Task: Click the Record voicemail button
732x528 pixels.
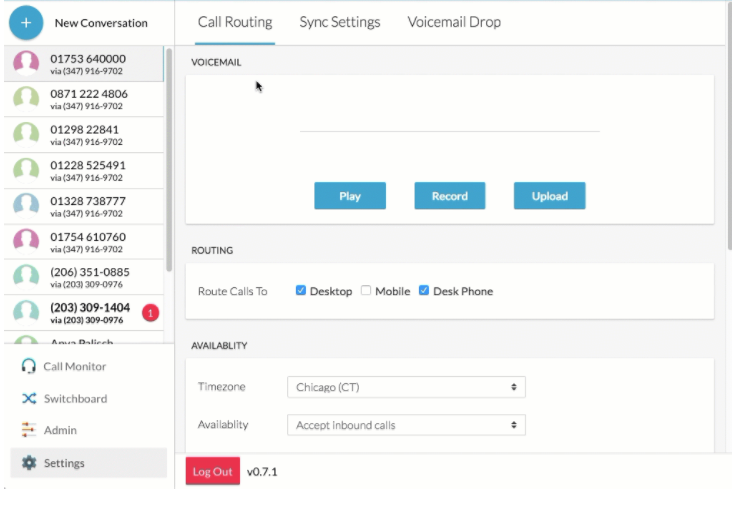Action: (449, 196)
